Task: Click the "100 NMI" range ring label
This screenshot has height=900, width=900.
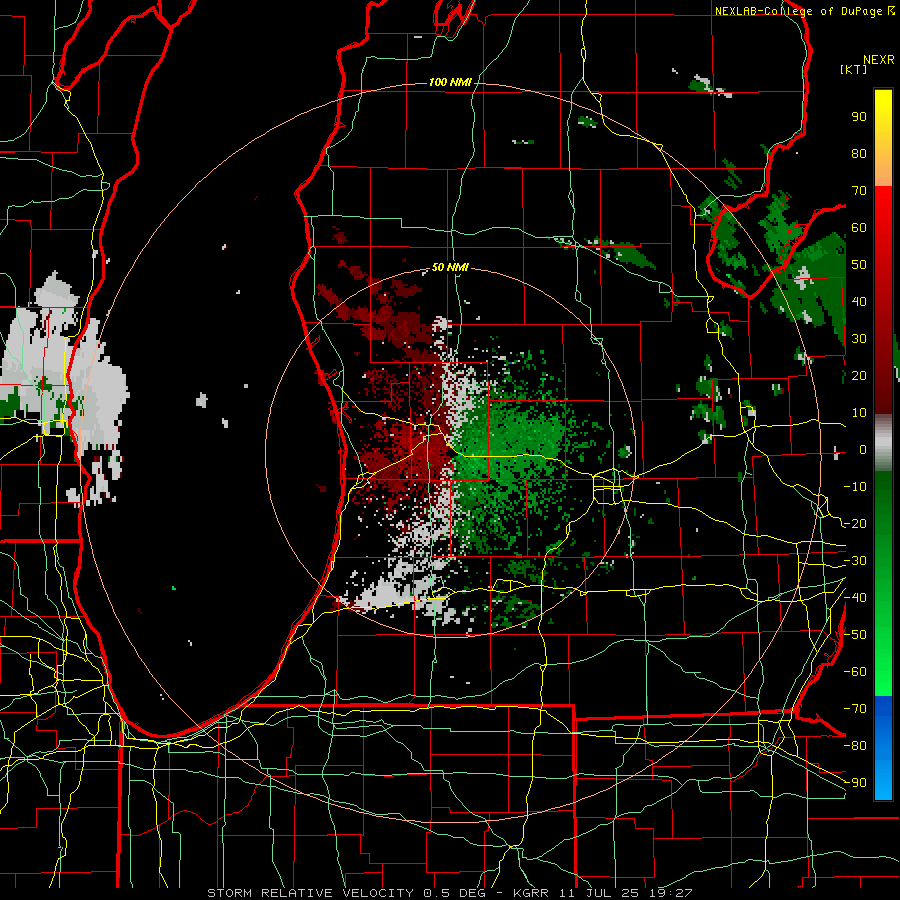Action: 450,82
